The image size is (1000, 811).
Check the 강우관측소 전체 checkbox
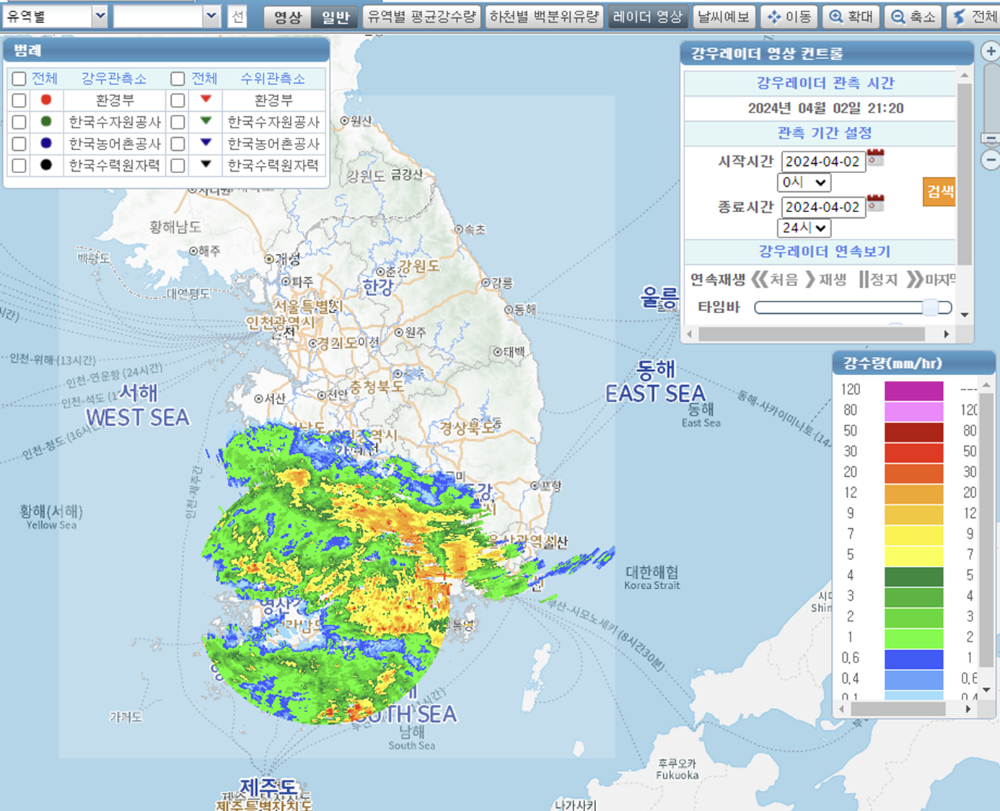[19, 78]
